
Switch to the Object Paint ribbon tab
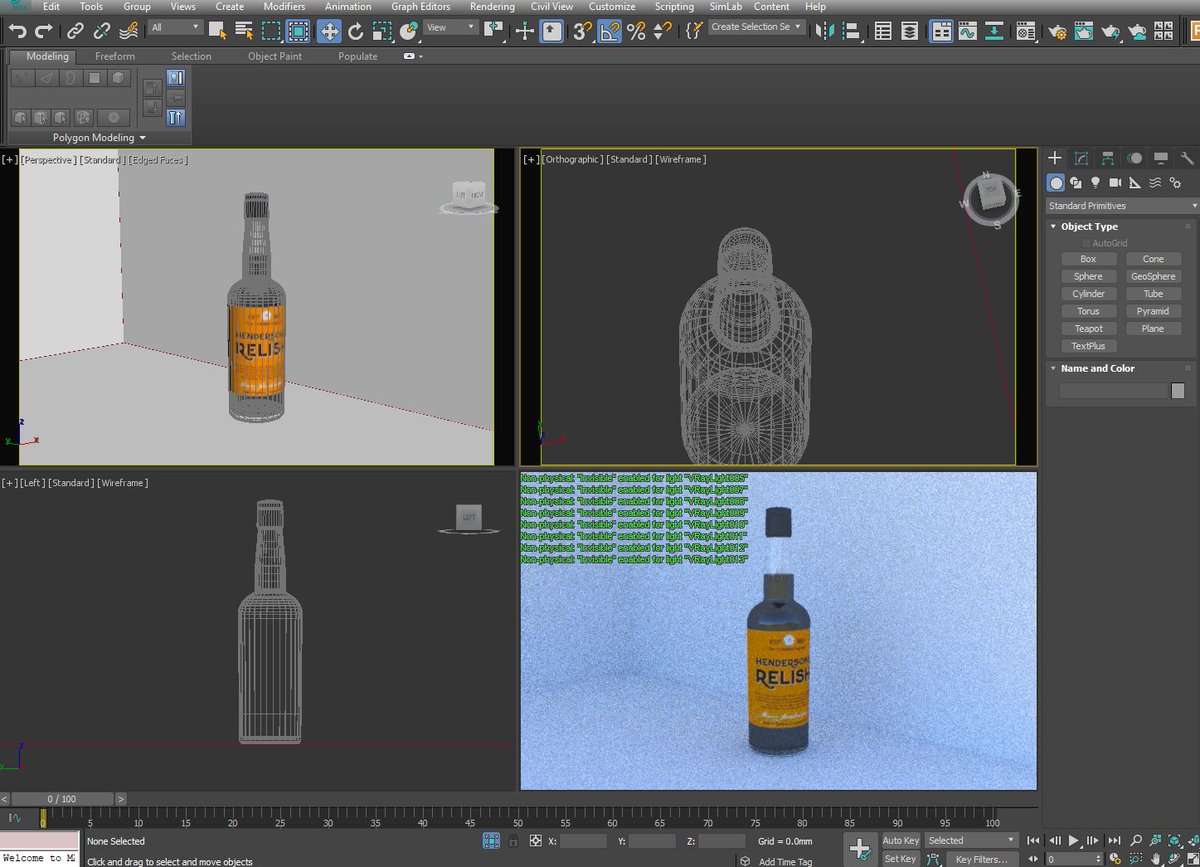tap(275, 56)
